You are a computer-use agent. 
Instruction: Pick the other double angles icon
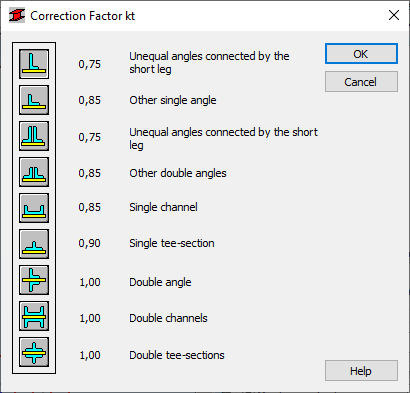click(34, 172)
